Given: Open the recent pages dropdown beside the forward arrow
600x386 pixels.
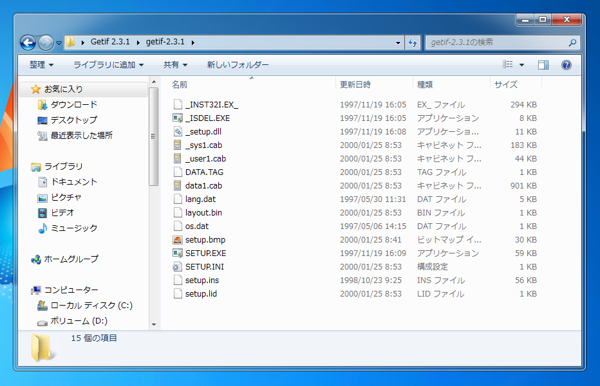Looking at the screenshot, I should click(x=59, y=43).
